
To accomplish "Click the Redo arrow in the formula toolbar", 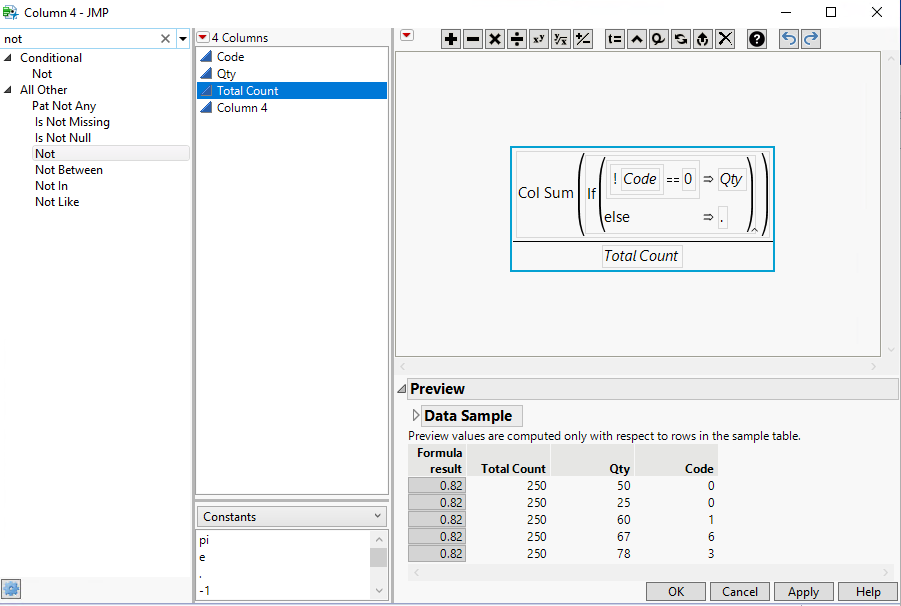I will pyautogui.click(x=810, y=39).
